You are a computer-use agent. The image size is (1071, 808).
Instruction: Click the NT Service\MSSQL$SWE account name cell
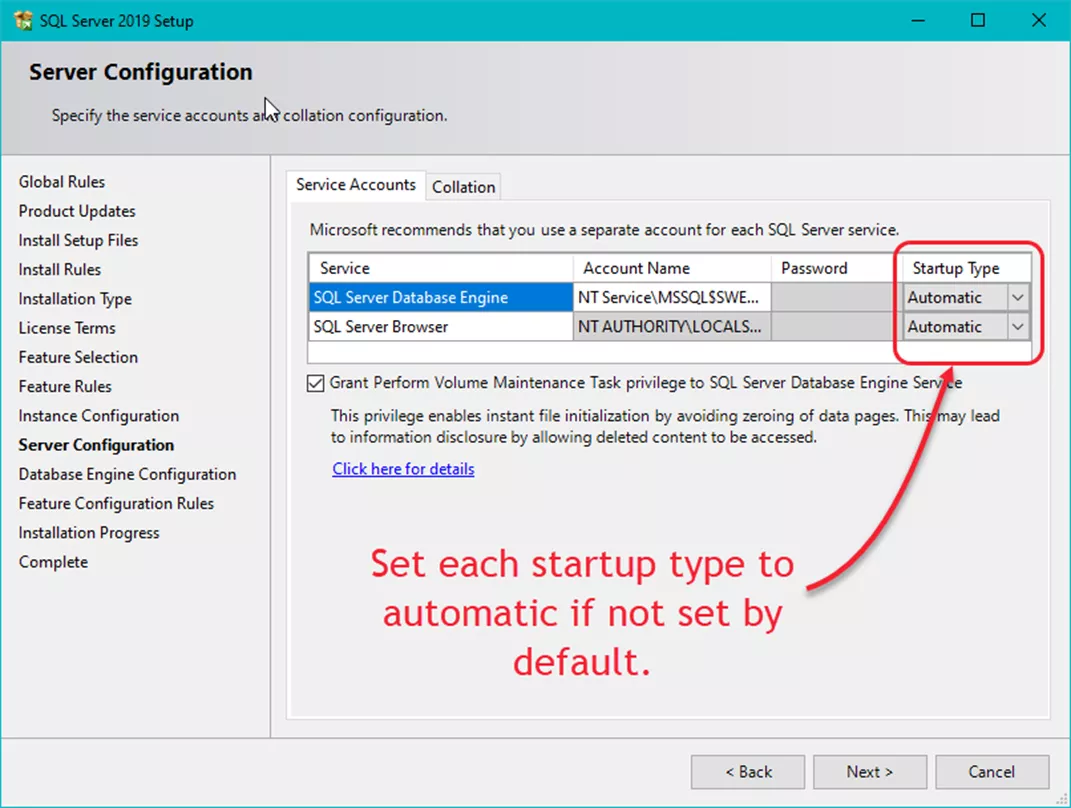click(x=671, y=298)
